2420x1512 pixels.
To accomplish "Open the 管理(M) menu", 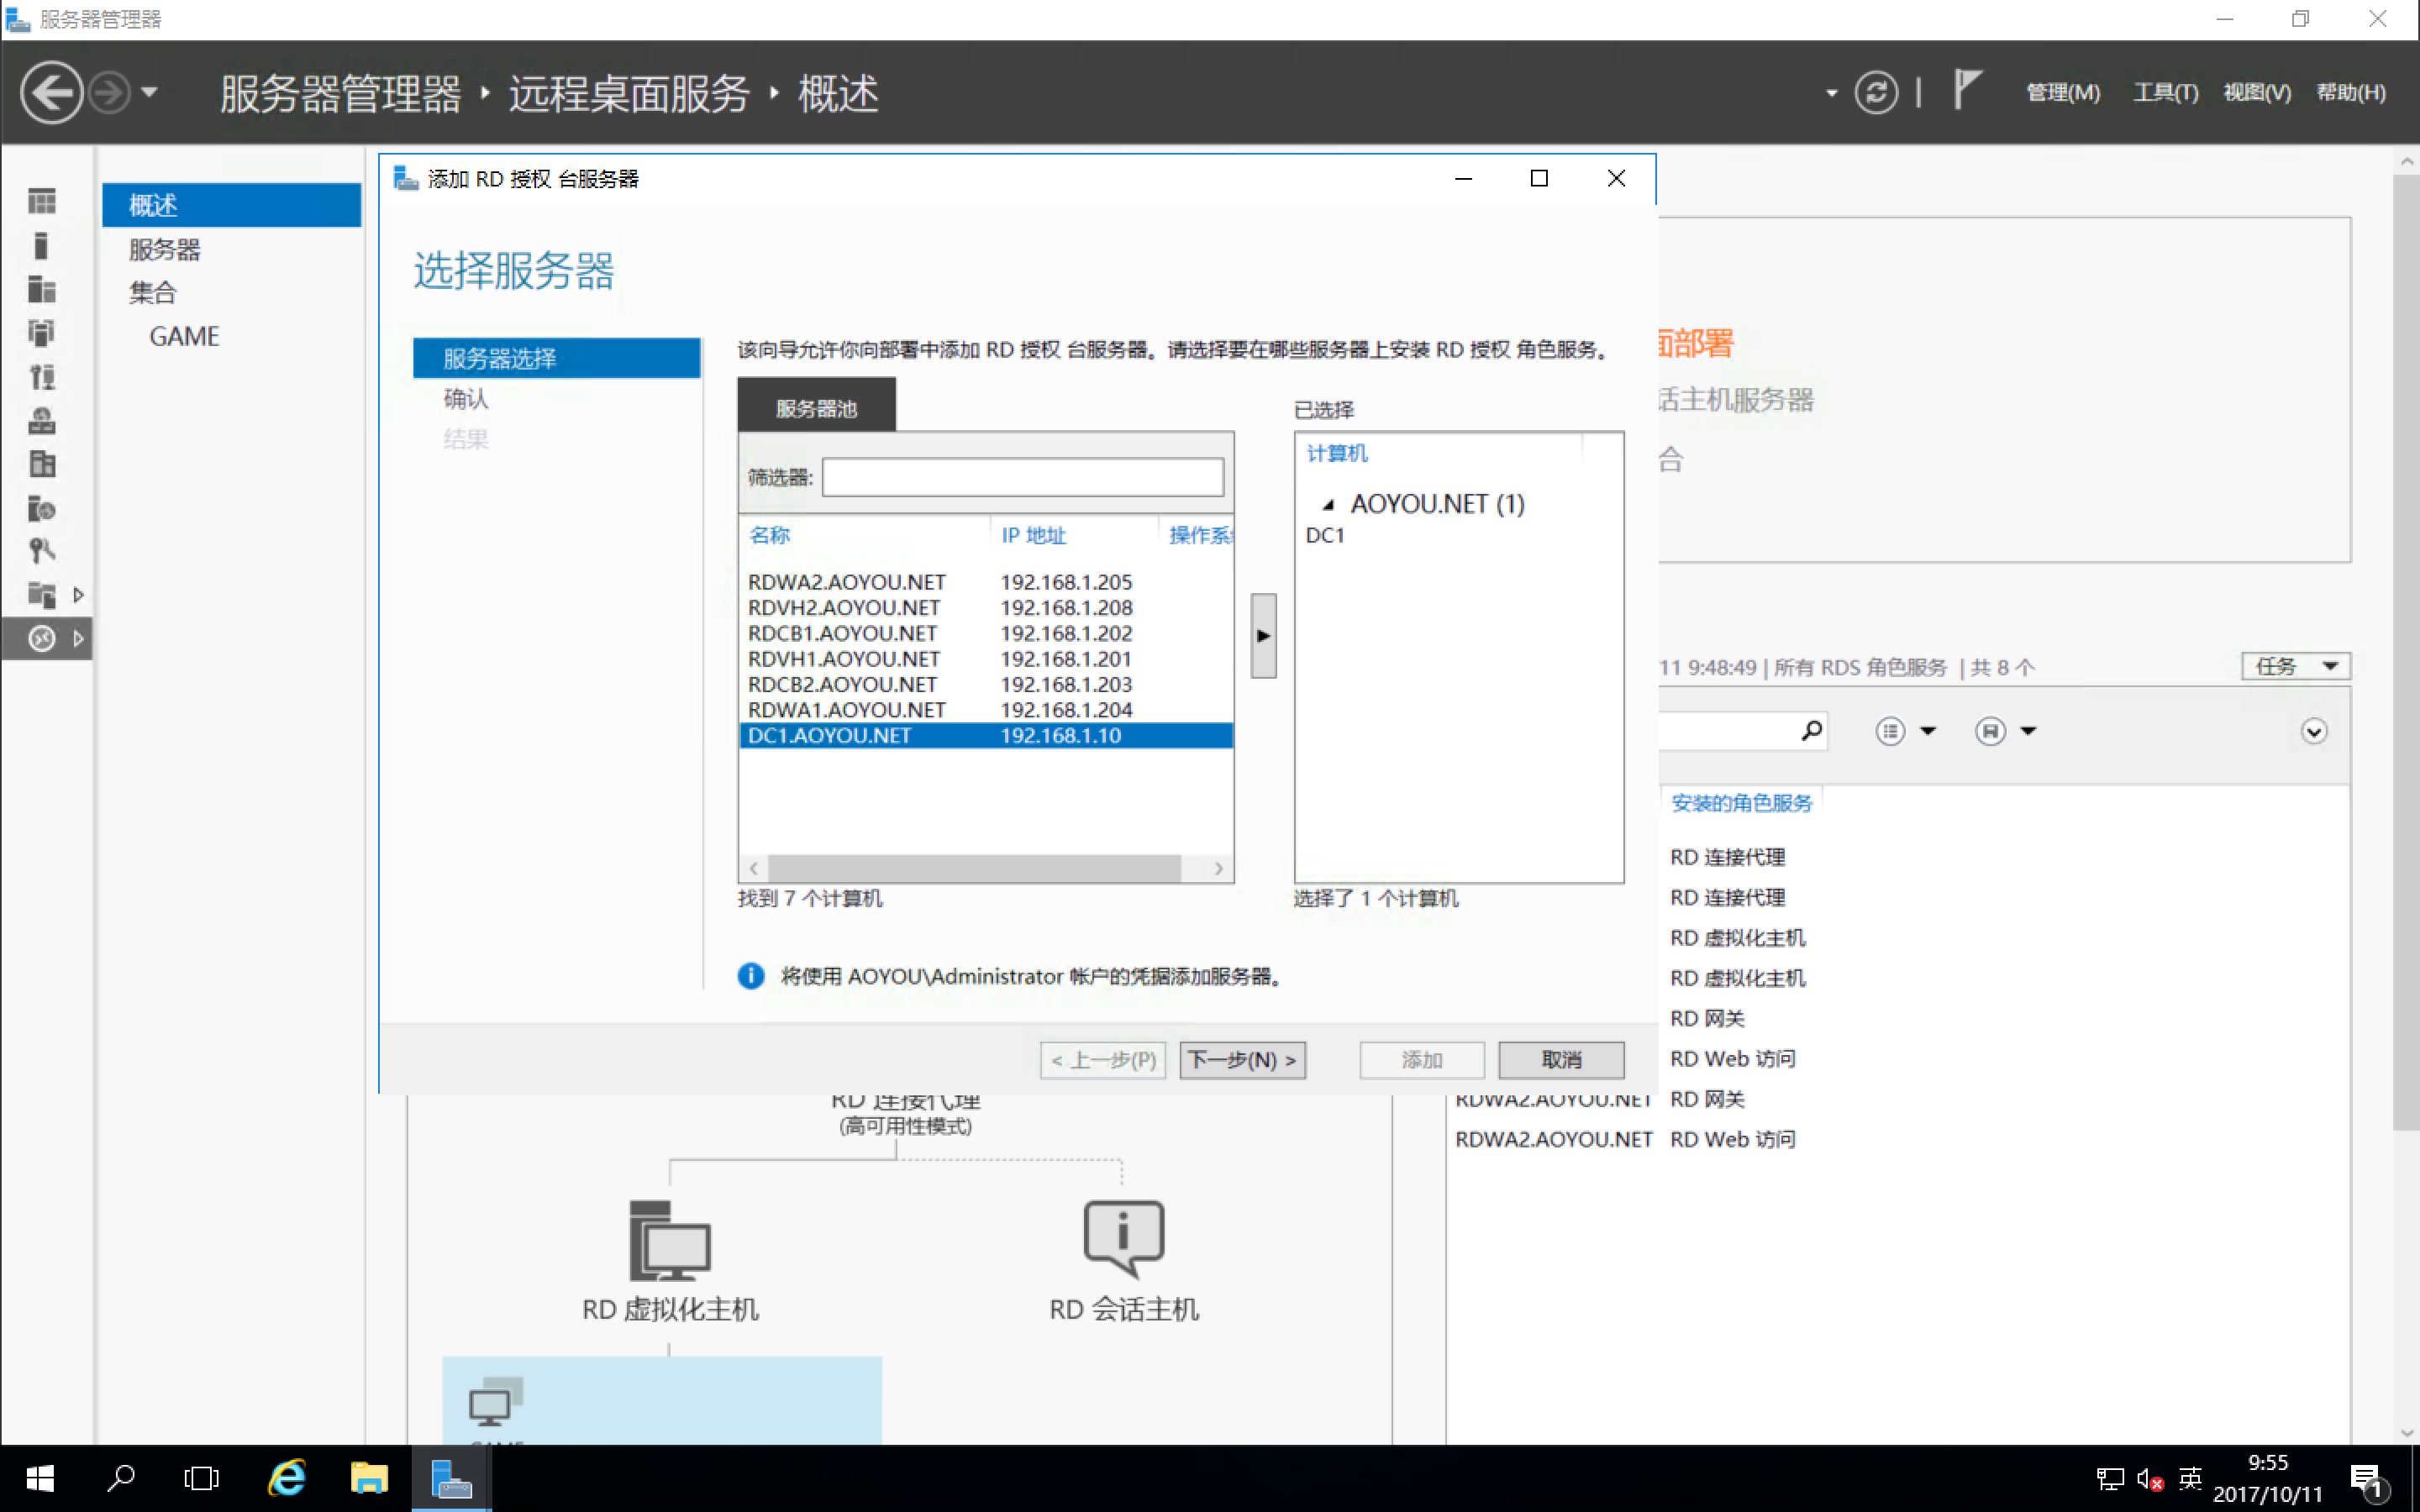I will pos(2062,93).
